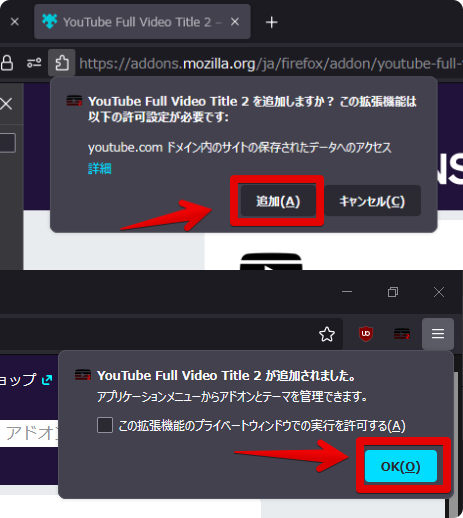Click the X in the left sidebar

pos(6,104)
